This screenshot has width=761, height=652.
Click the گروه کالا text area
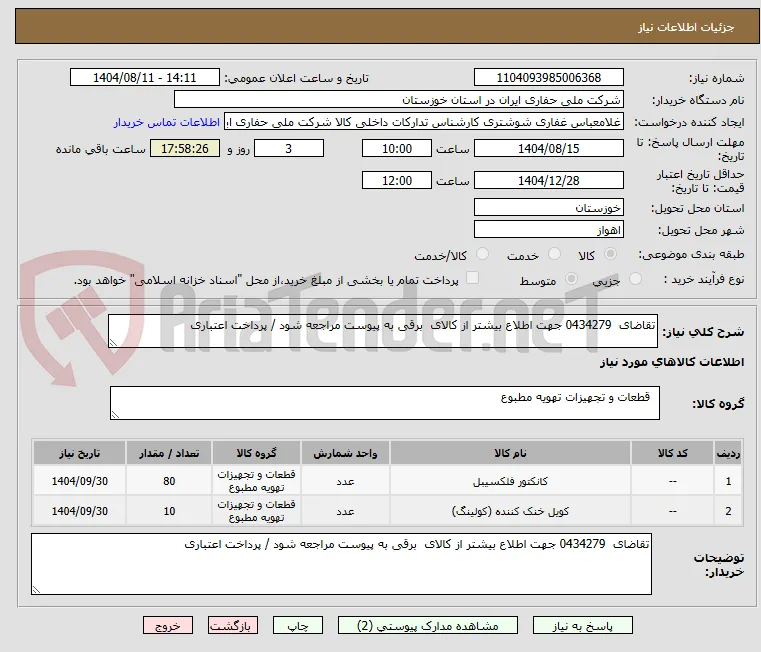click(x=384, y=403)
